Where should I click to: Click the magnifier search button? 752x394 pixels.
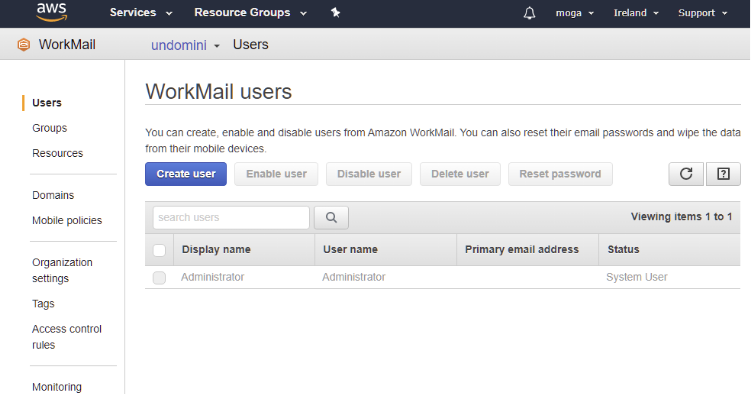pyautogui.click(x=331, y=218)
